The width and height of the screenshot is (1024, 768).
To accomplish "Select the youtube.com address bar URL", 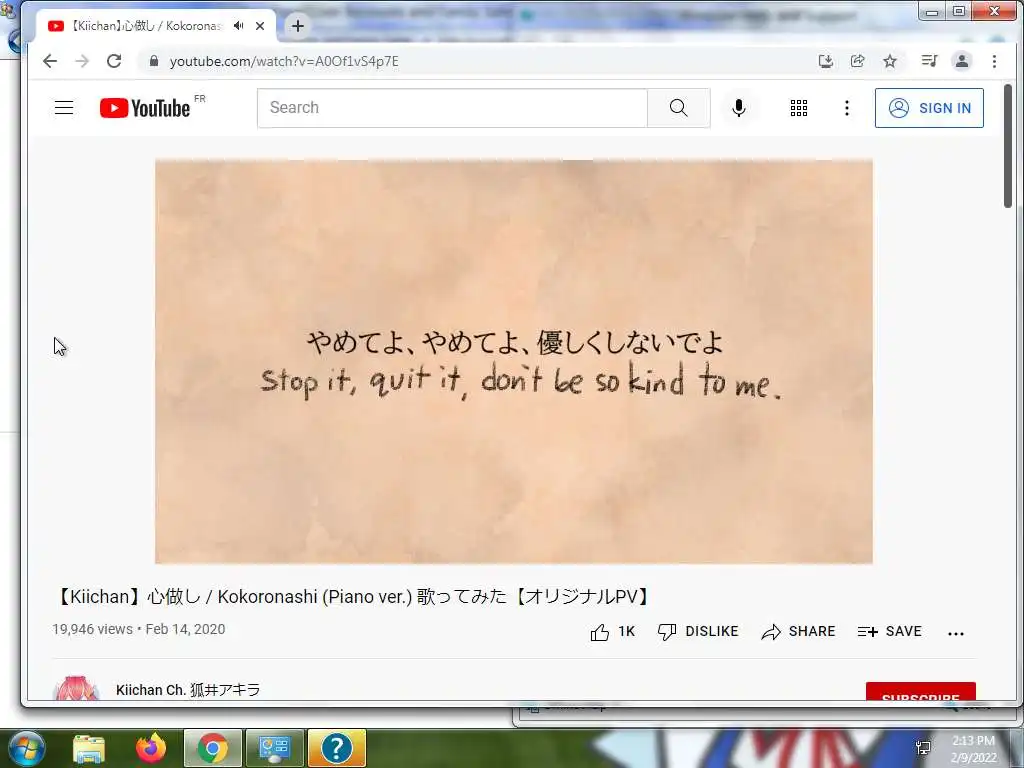I will [x=284, y=61].
